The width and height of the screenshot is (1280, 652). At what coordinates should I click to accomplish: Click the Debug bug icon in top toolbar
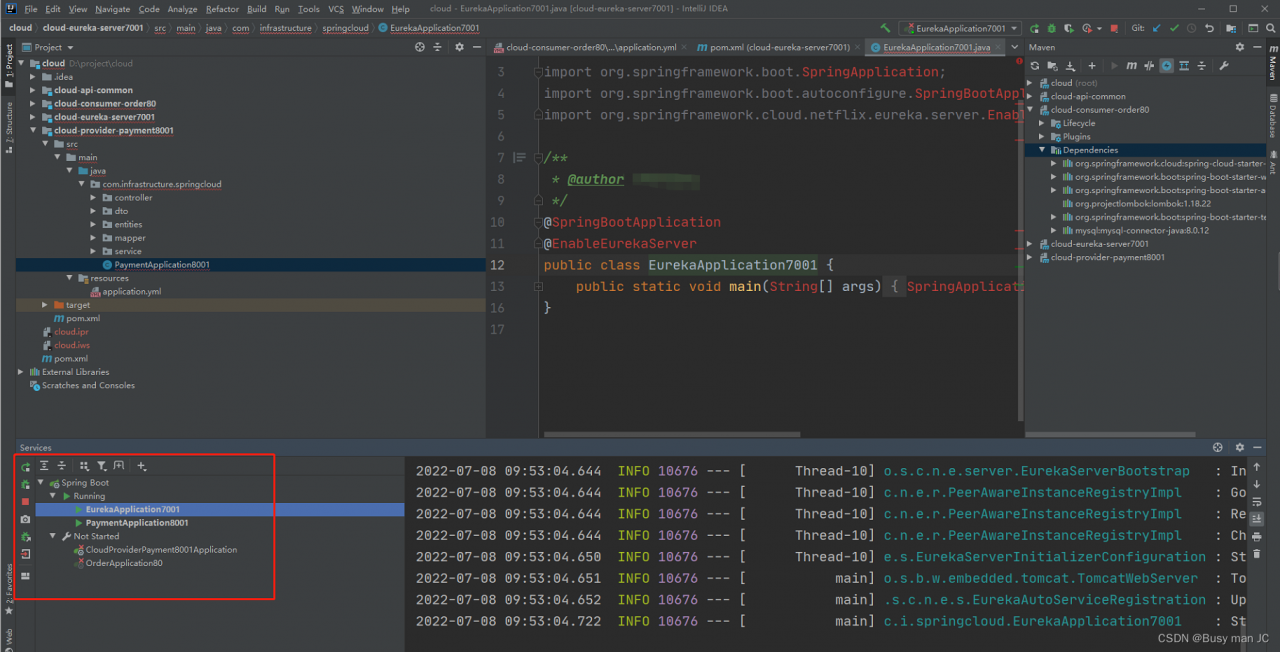tap(1050, 28)
